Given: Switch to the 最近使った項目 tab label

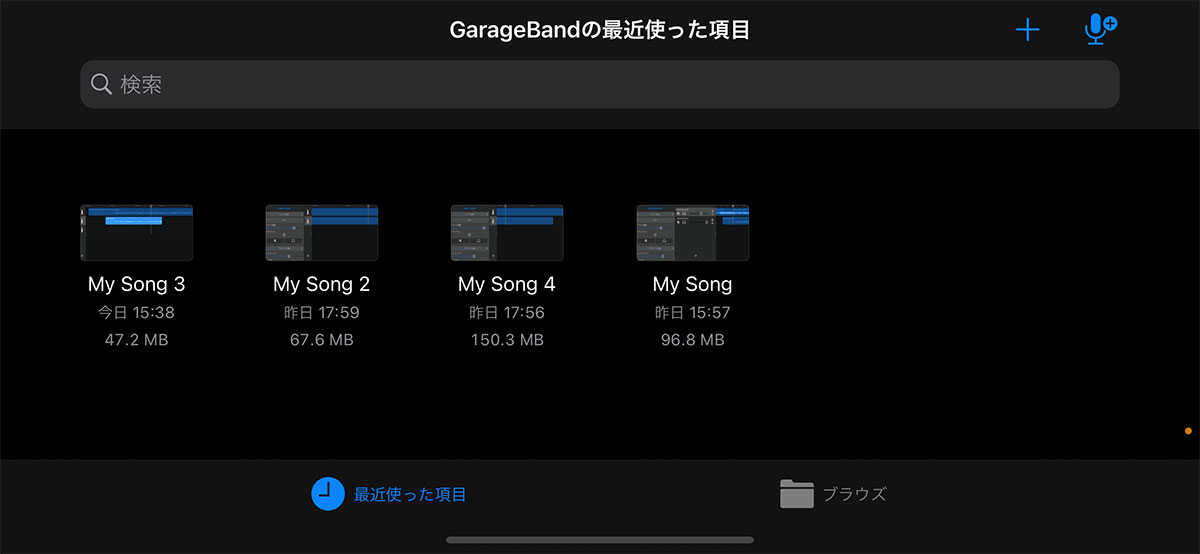Looking at the screenshot, I should click(x=410, y=494).
